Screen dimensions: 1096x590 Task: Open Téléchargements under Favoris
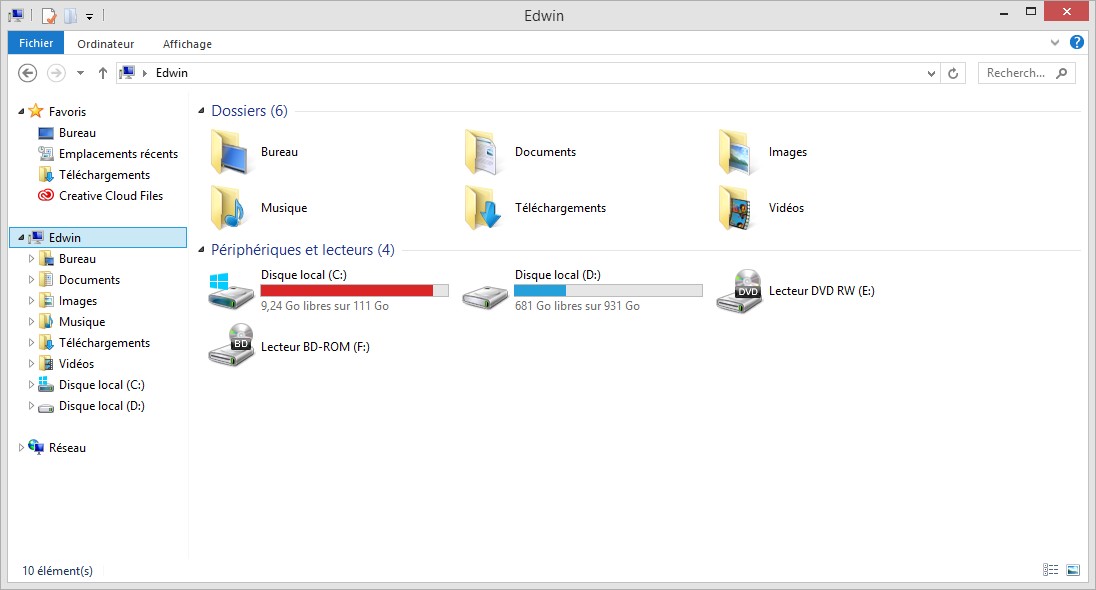point(94,175)
